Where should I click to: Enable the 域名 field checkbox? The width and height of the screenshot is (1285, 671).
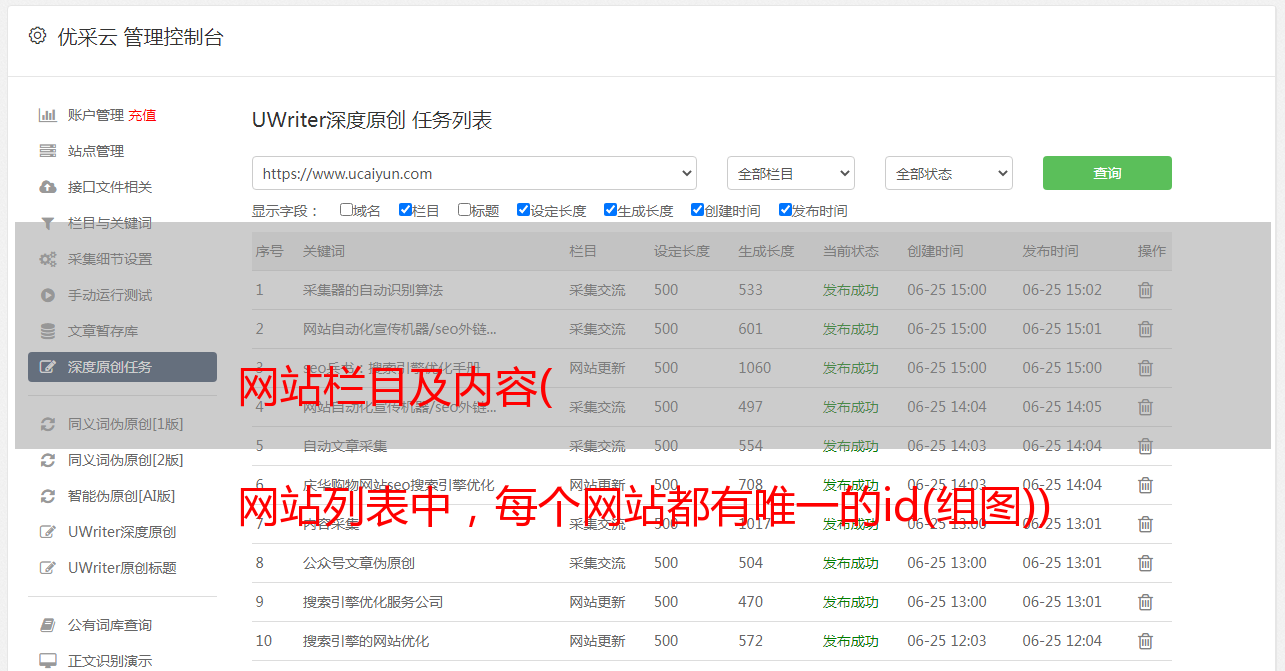click(346, 210)
